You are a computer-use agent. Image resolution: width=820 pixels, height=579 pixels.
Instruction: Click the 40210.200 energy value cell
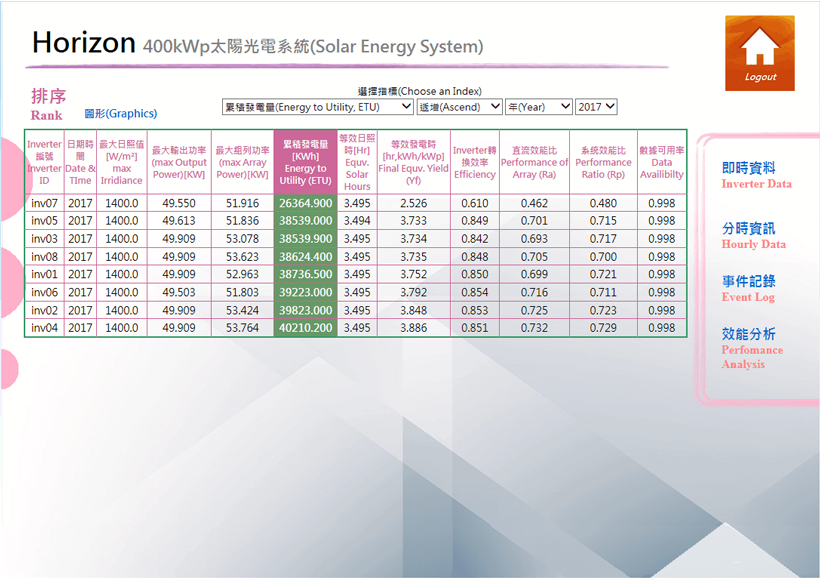[x=305, y=328]
